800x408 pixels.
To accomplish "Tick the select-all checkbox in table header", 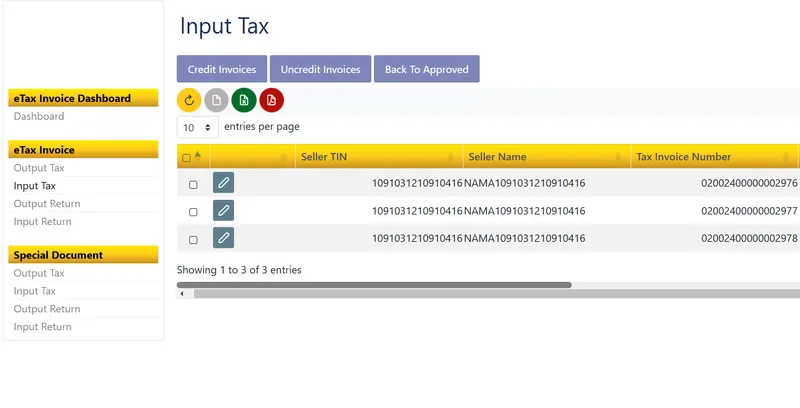I will click(x=187, y=158).
